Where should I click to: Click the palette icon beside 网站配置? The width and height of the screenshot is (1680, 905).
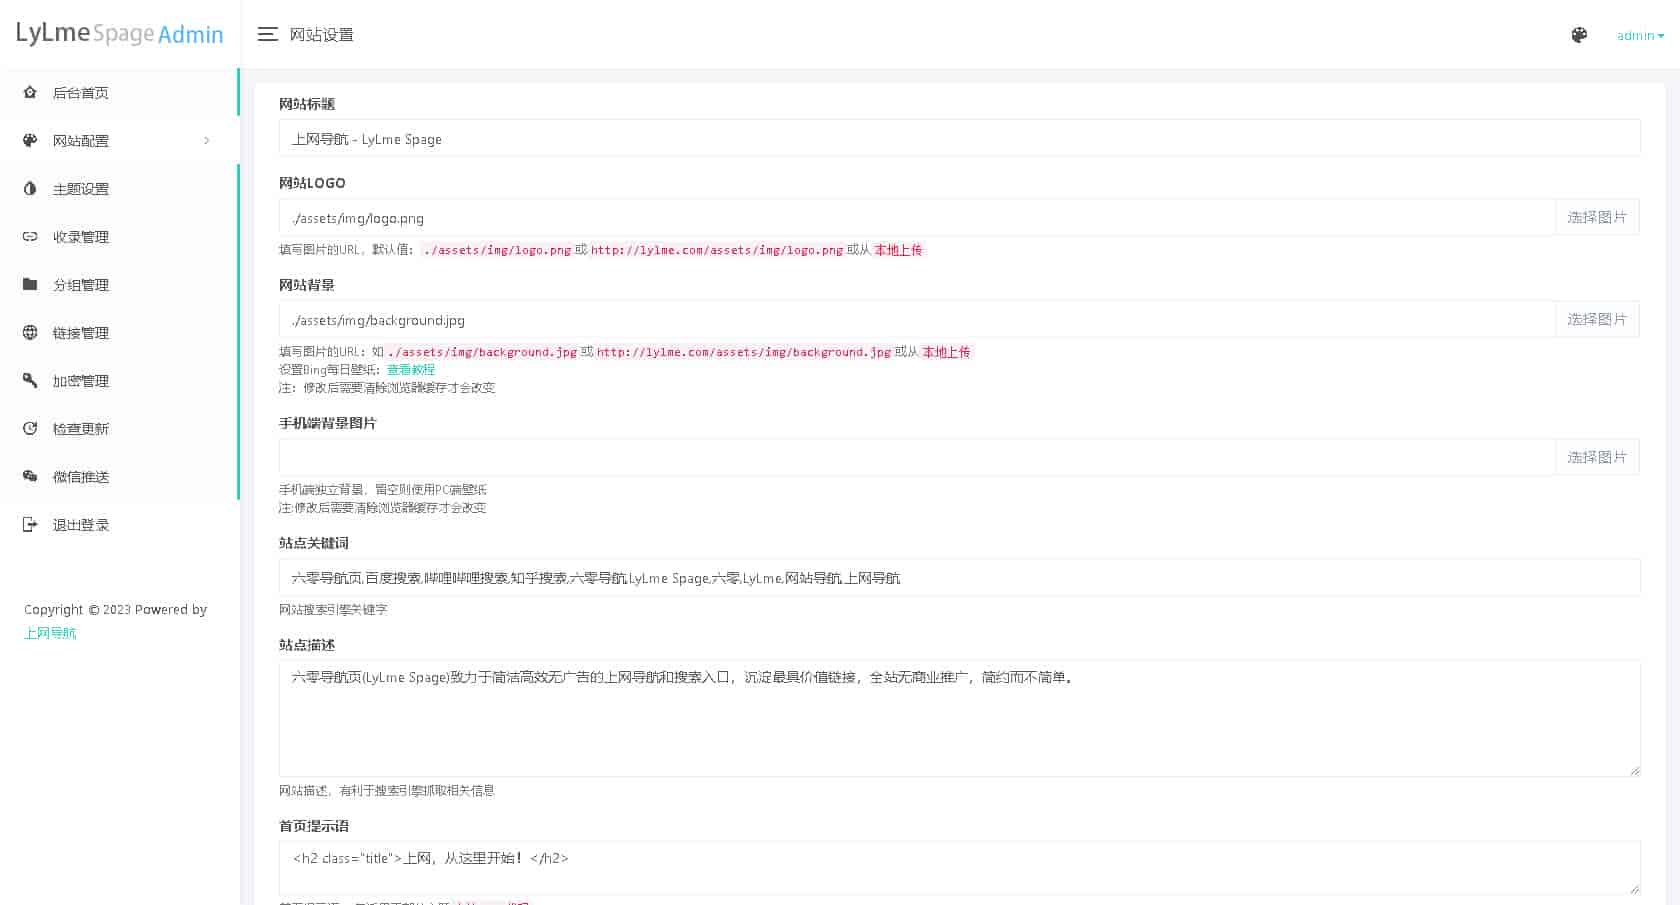(x=30, y=141)
